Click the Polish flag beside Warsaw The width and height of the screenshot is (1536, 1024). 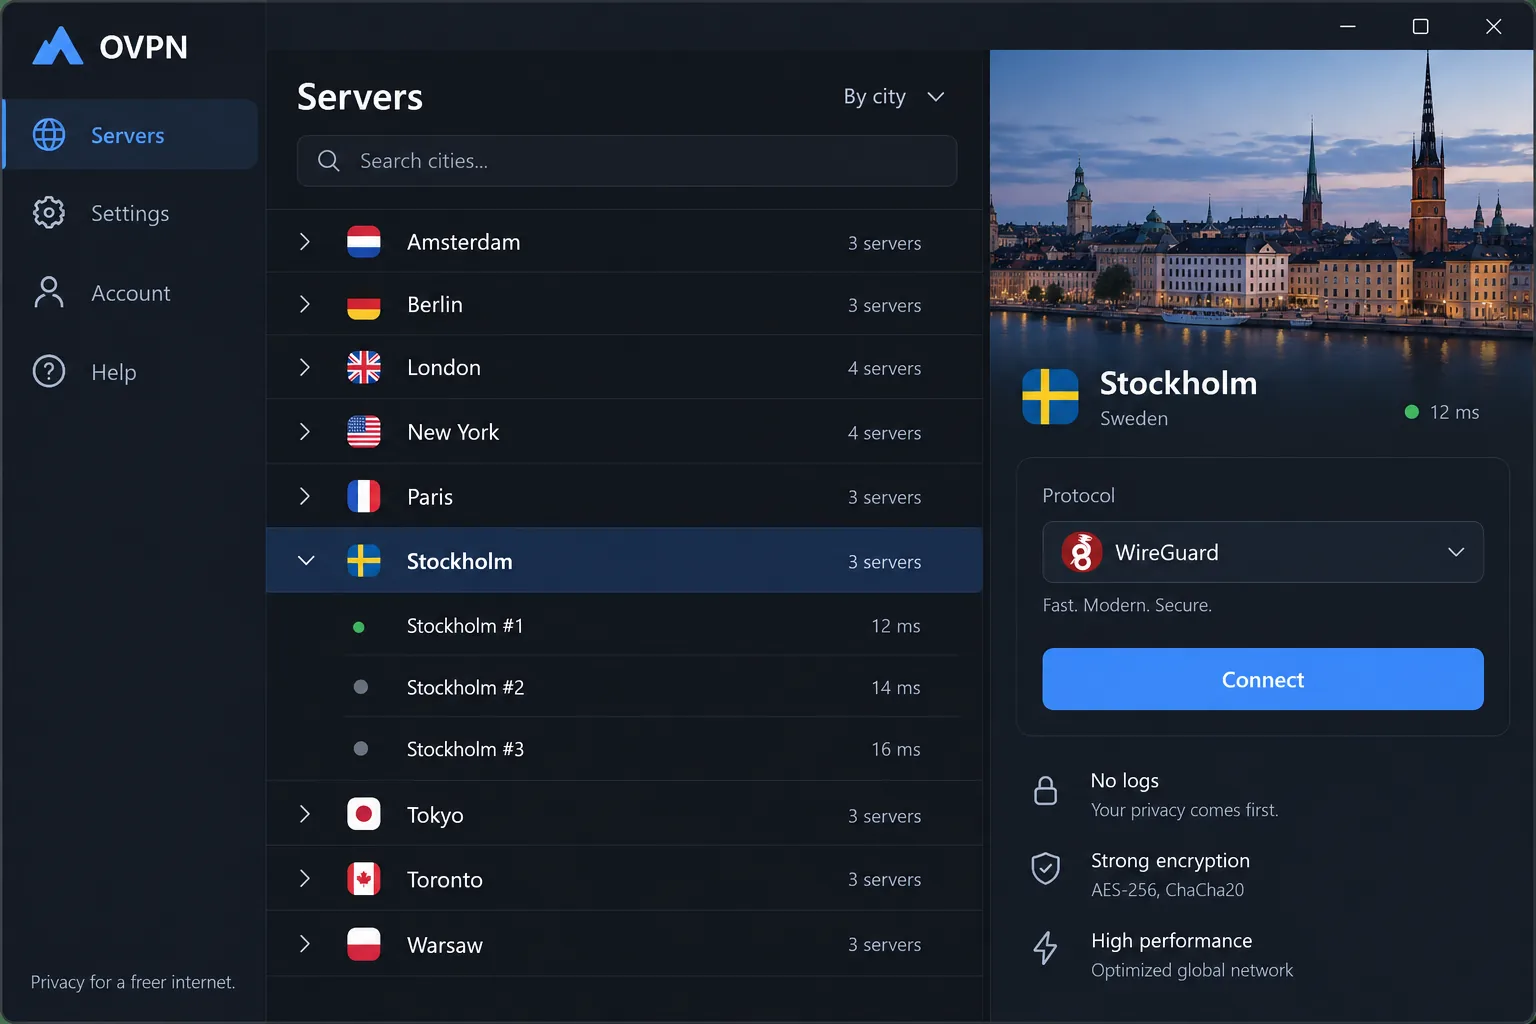tap(364, 944)
